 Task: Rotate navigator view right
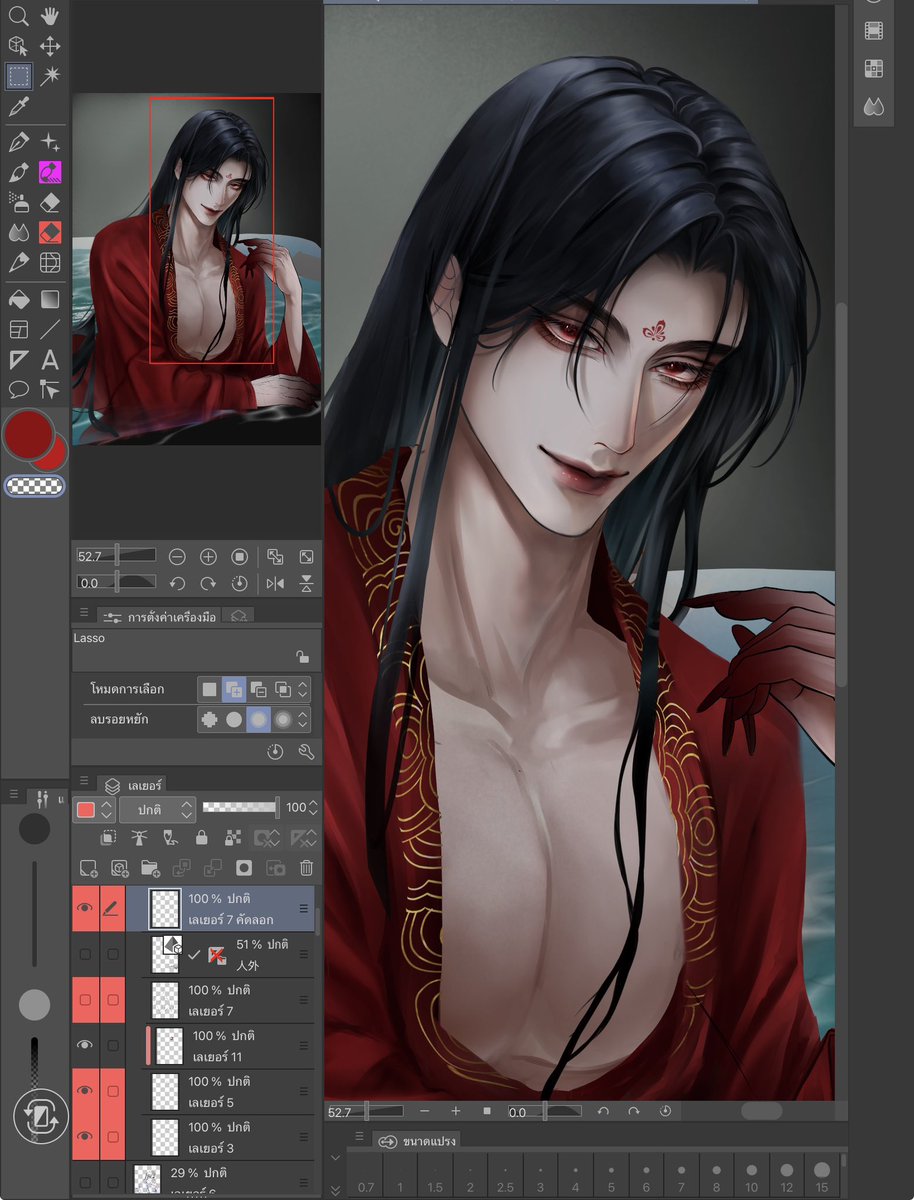click(x=208, y=583)
